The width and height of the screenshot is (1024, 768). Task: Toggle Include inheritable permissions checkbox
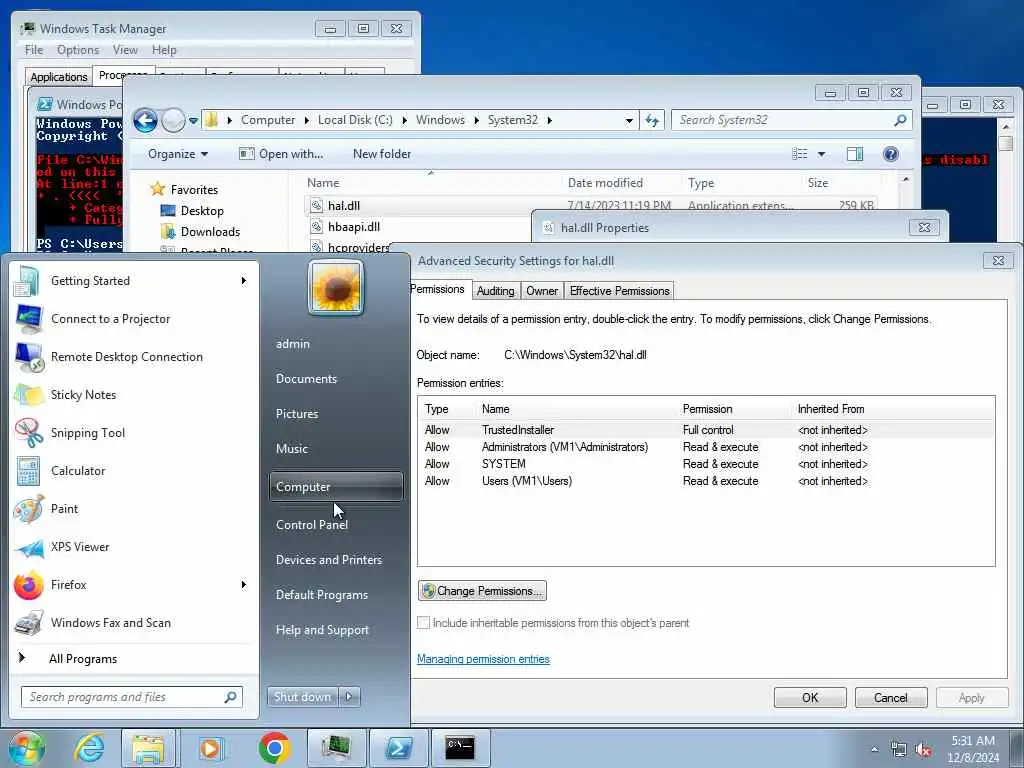423,622
